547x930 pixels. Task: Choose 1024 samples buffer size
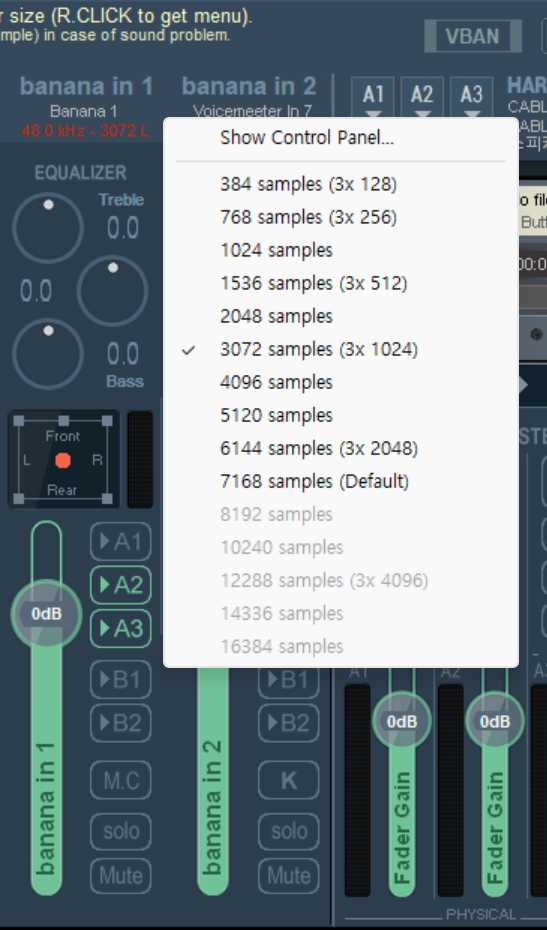click(x=341, y=250)
